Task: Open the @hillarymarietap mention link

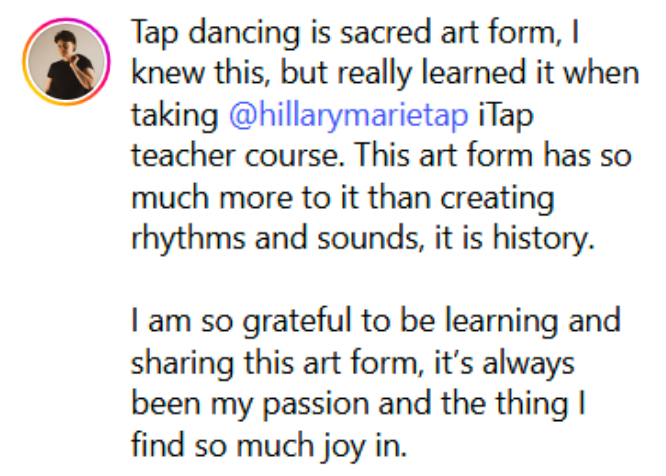Action: coord(349,116)
